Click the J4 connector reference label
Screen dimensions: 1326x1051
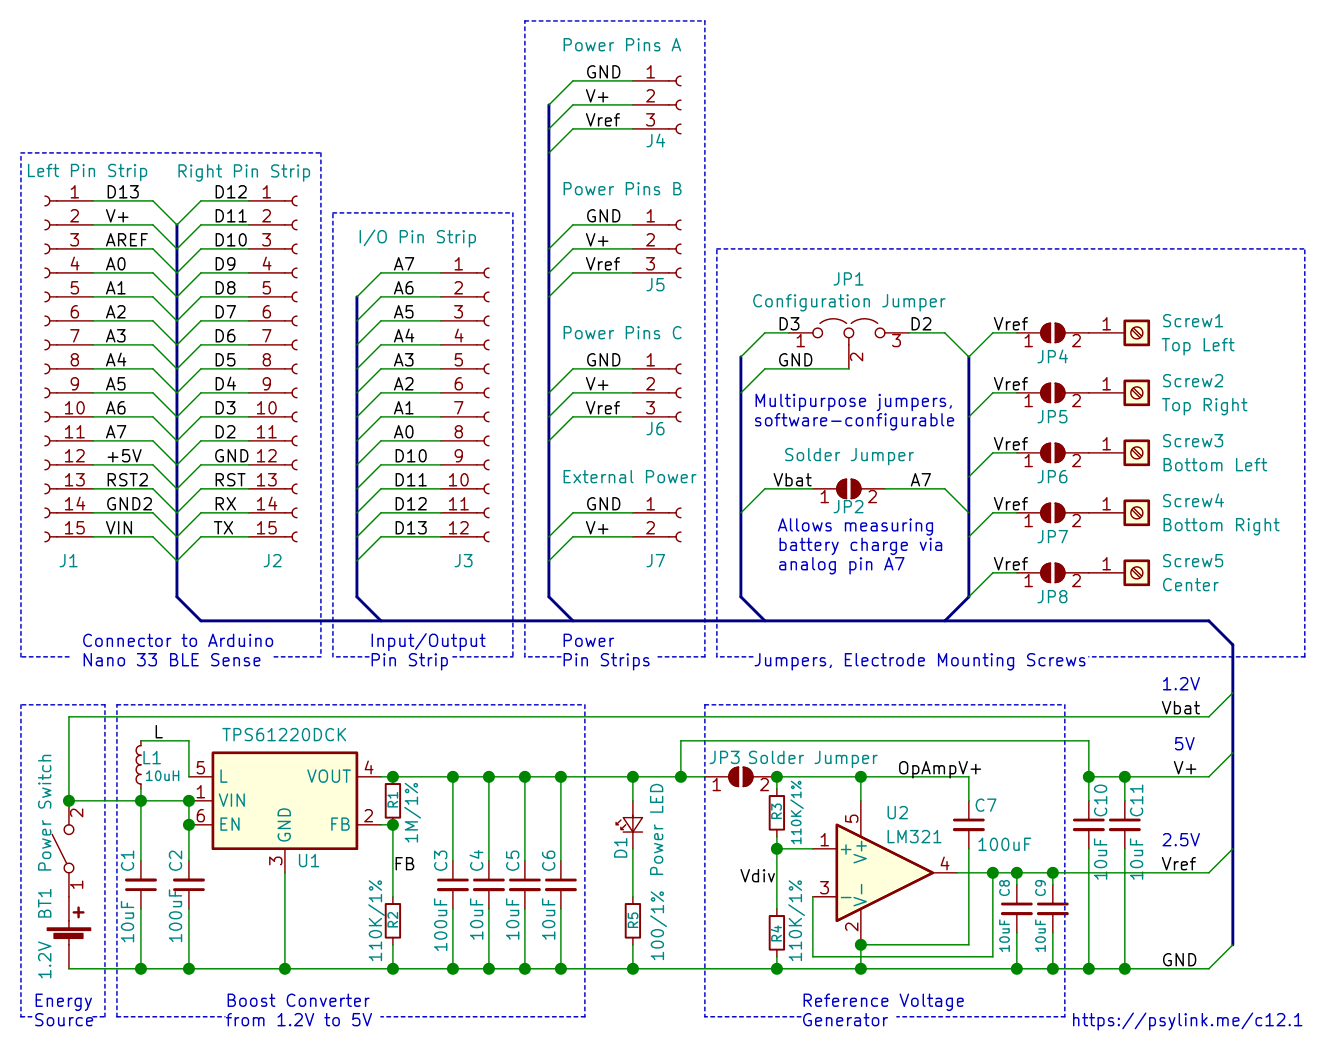pyautogui.click(x=655, y=141)
